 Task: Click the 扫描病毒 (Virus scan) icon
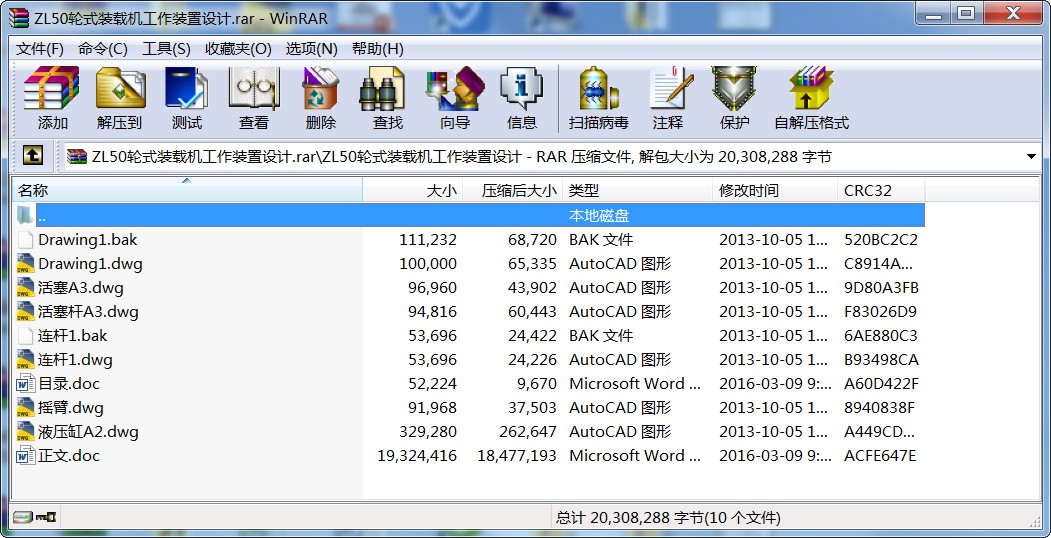(598, 88)
